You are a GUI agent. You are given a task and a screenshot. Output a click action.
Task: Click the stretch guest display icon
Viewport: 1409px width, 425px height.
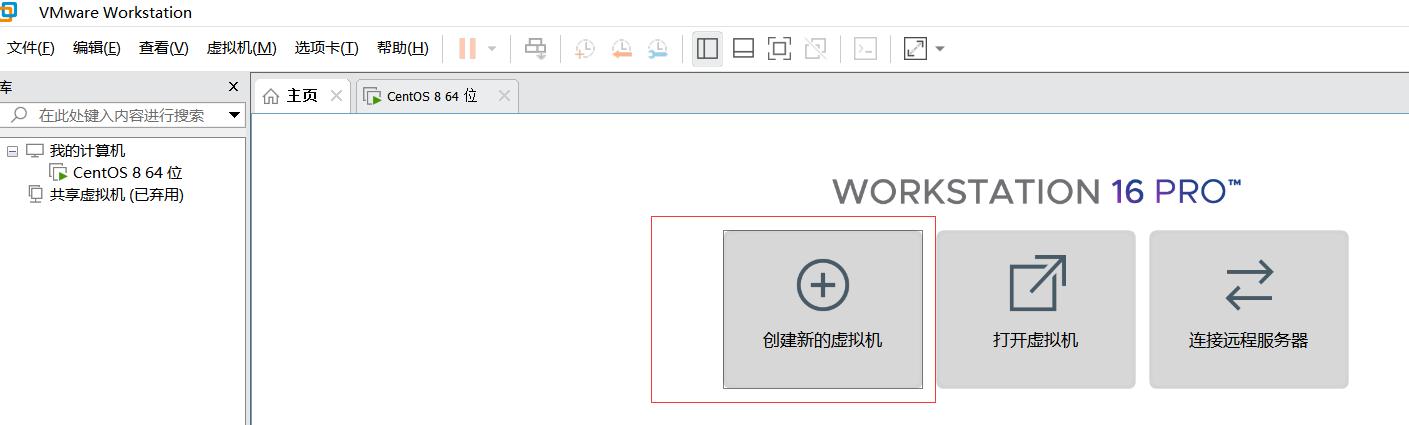tap(915, 48)
